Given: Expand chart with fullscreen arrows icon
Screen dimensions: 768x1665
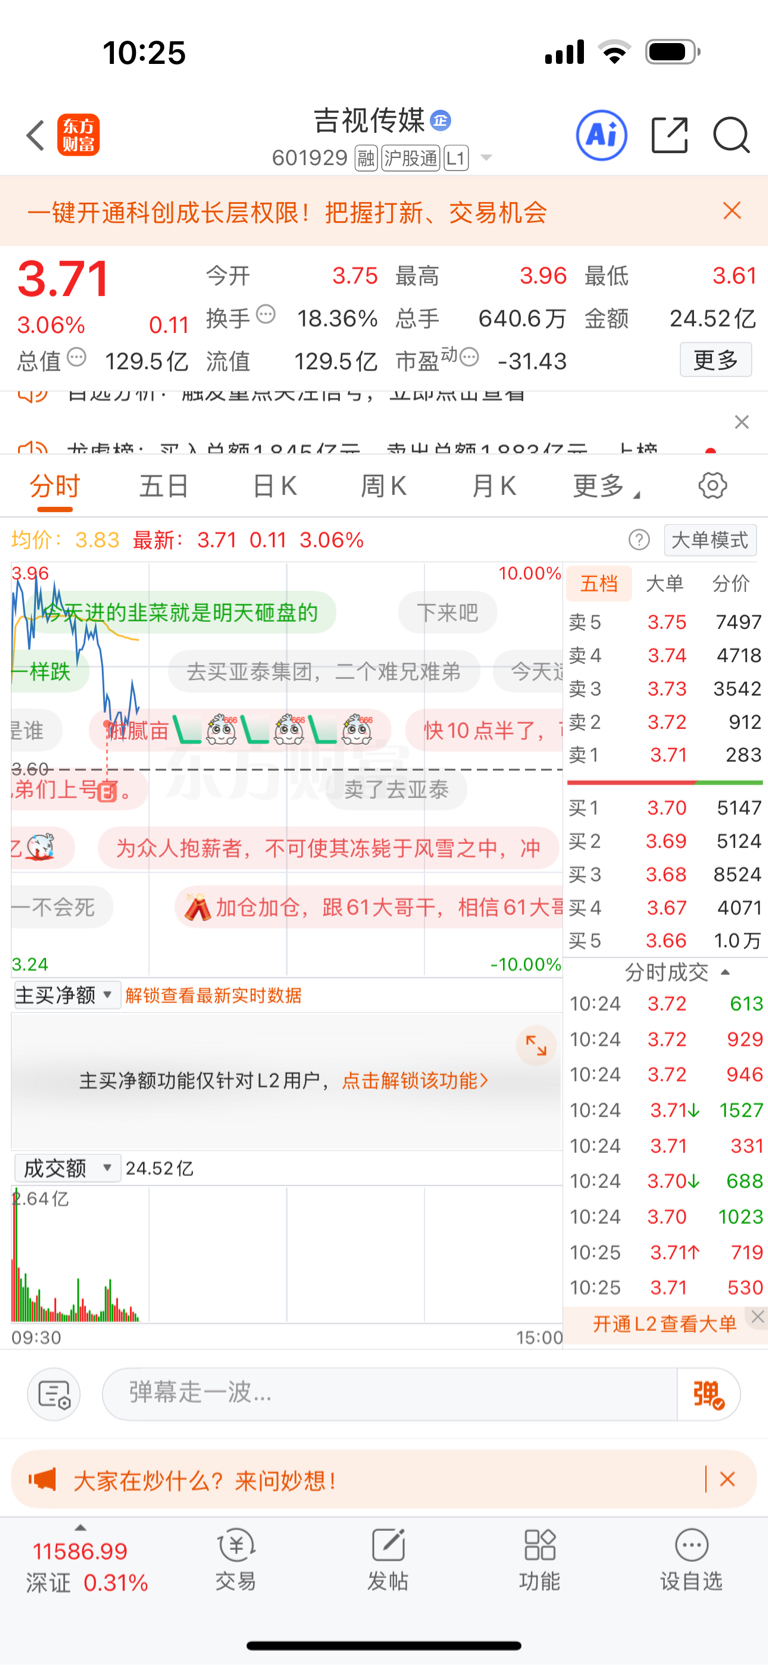Looking at the screenshot, I should (537, 1047).
